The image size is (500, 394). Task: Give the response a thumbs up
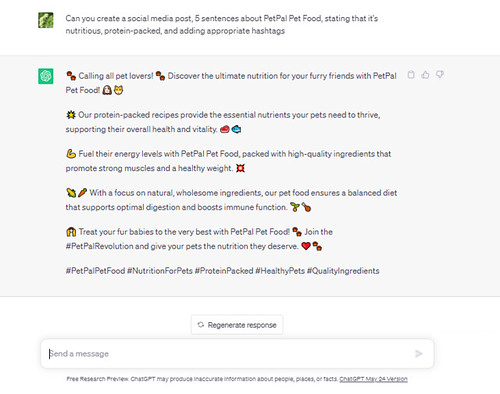tap(425, 75)
